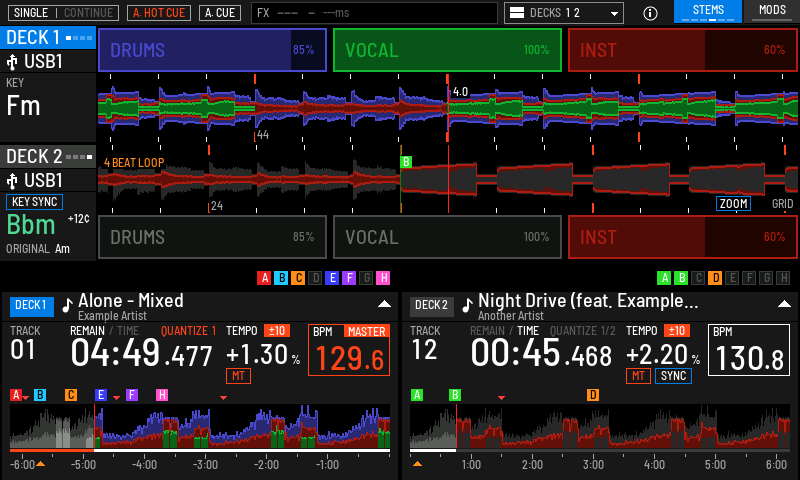This screenshot has width=800, height=480.
Task: Select empty Deck 2 hot cue slot E
Action: 732,278
